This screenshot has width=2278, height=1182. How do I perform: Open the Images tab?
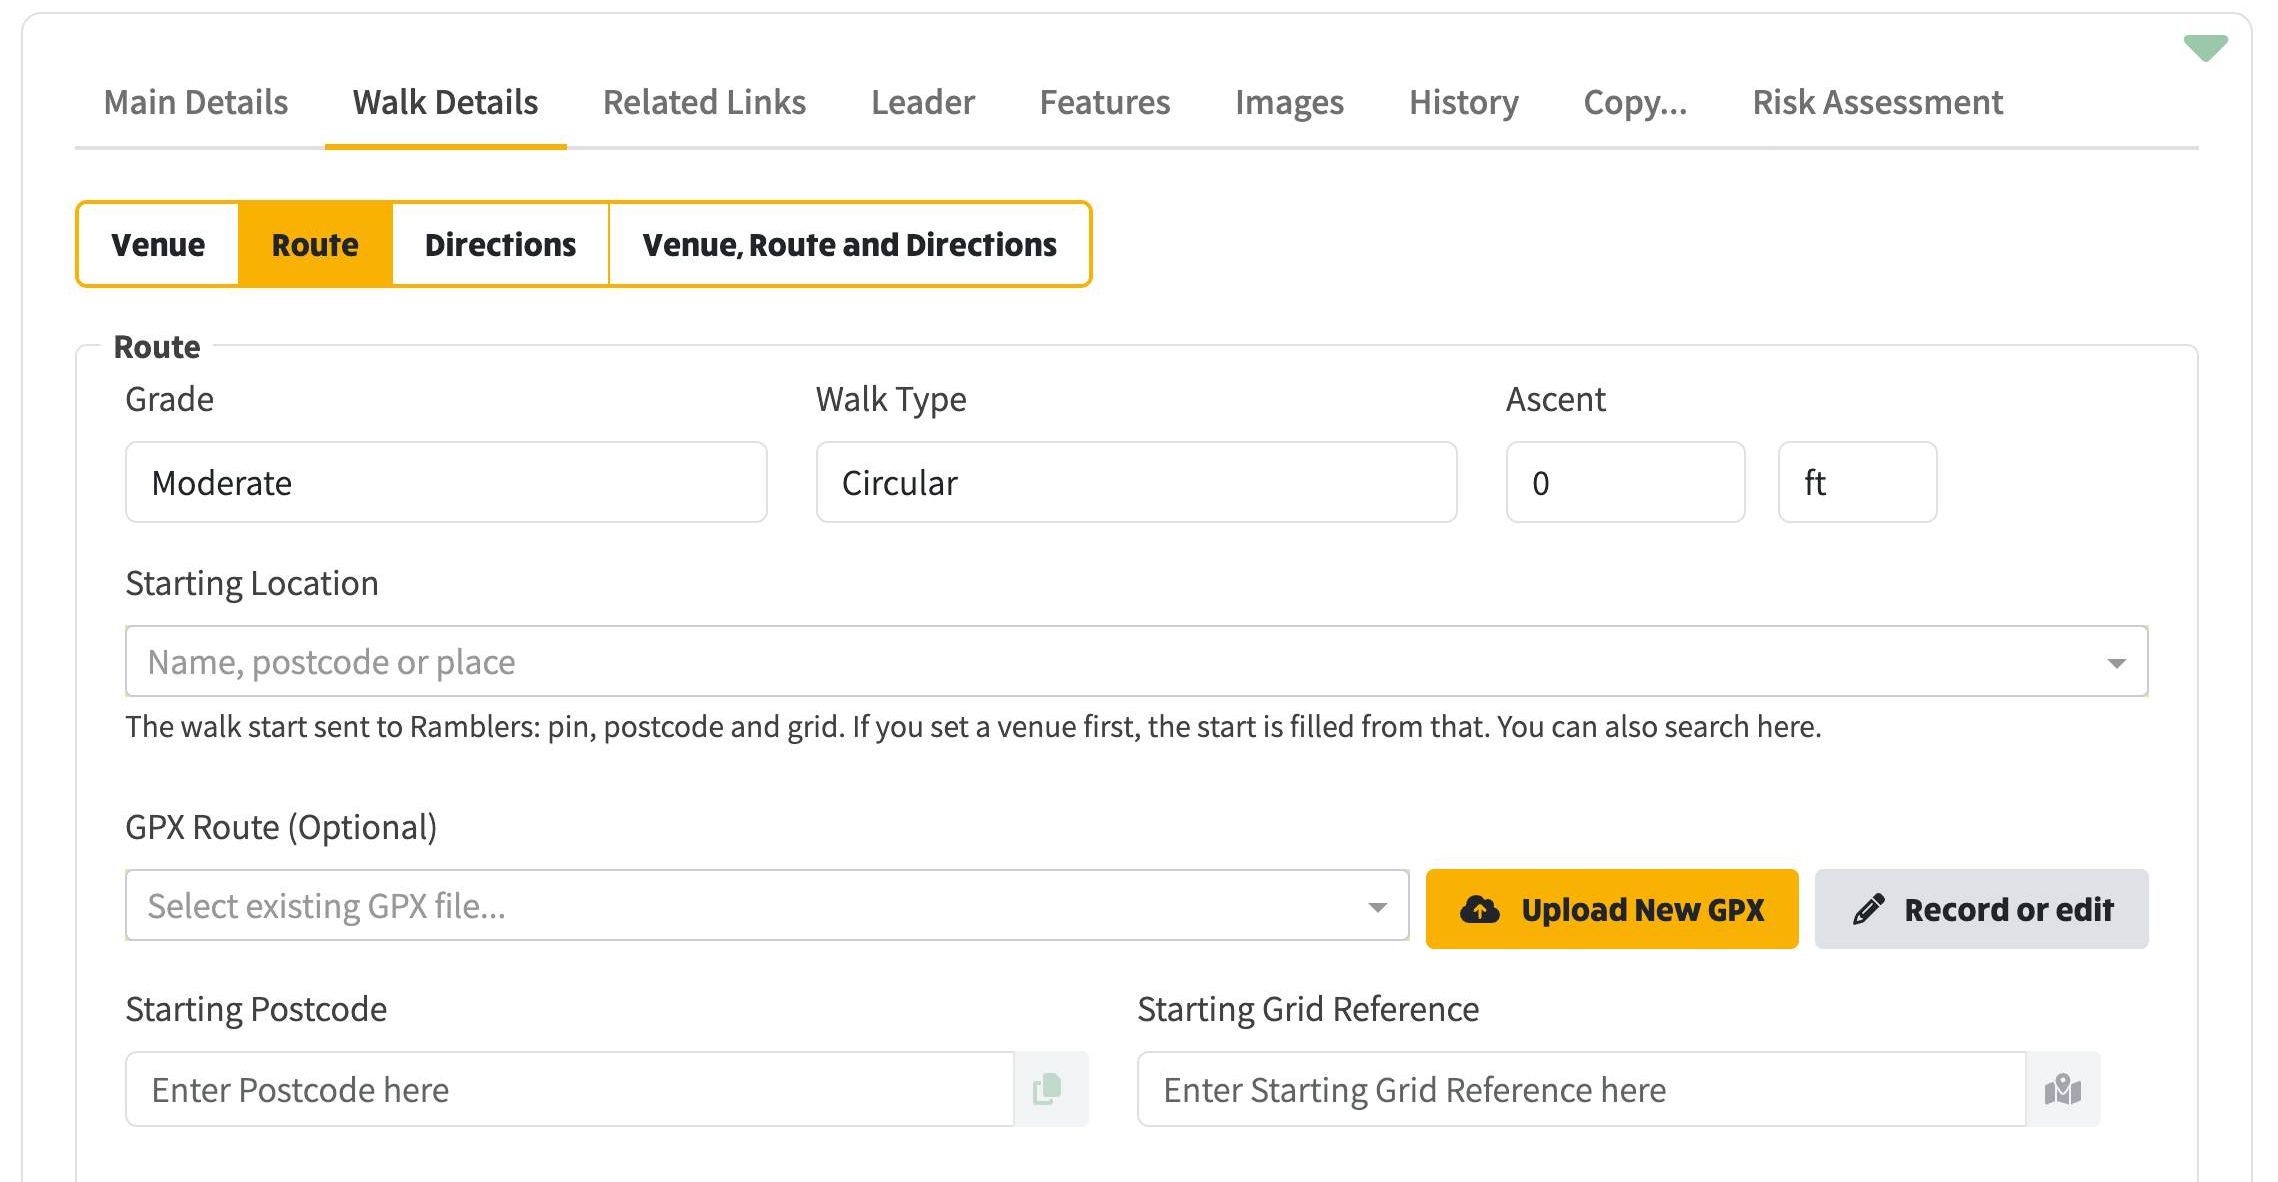(1289, 102)
